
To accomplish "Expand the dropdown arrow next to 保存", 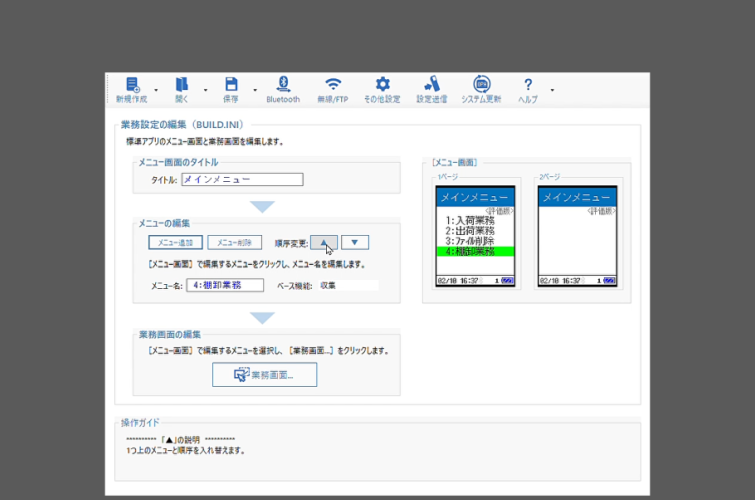I will tap(255, 90).
